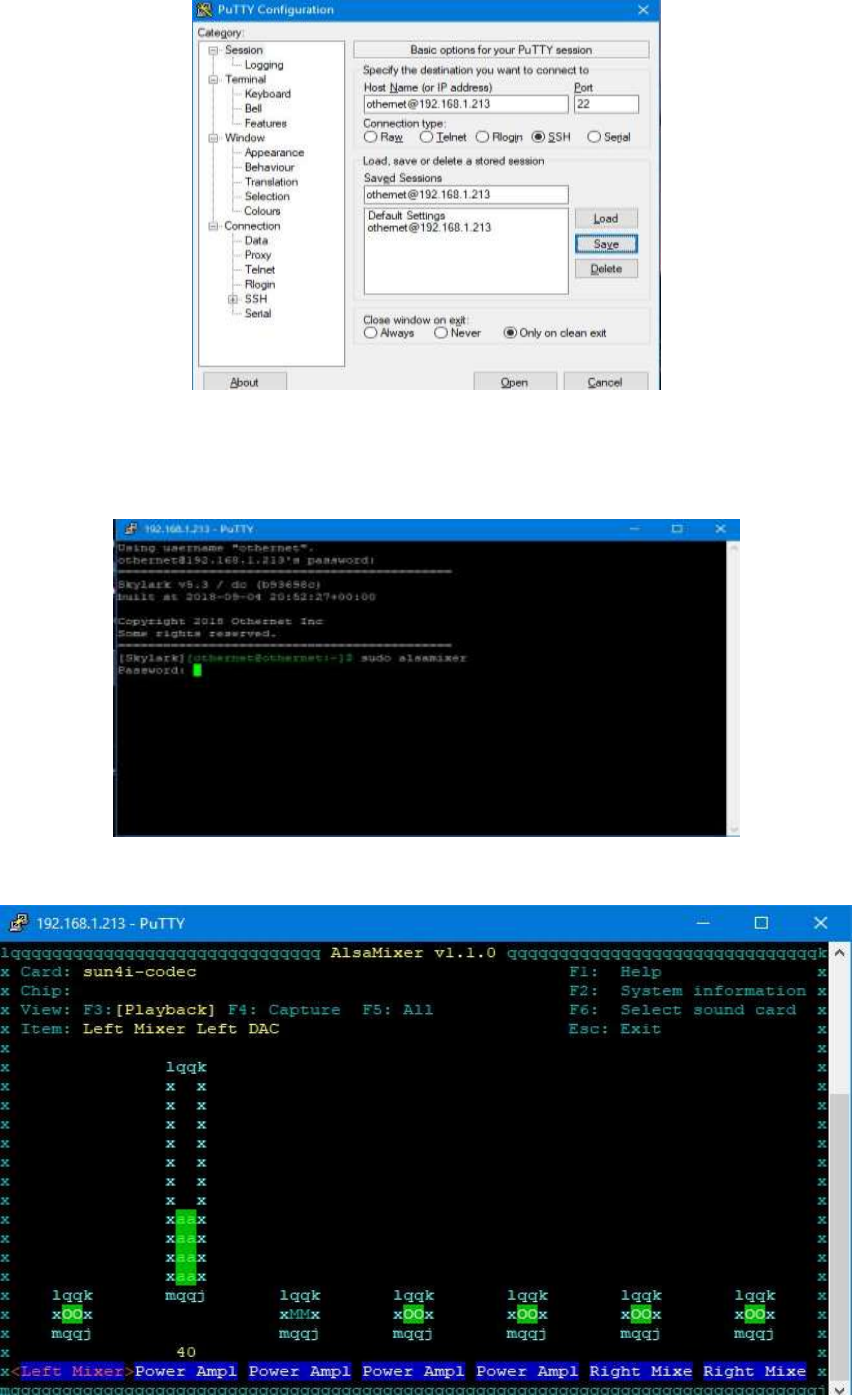Image resolution: width=852 pixels, height=1395 pixels.
Task: Collapse the Terminal tree node
Action: click(213, 79)
